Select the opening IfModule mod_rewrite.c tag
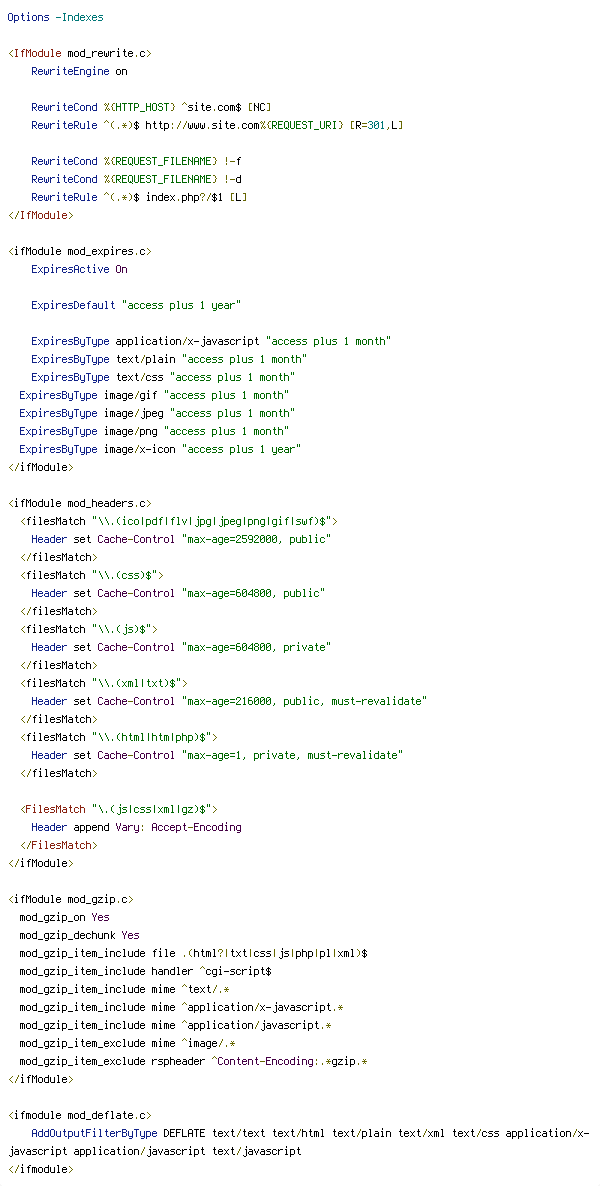Viewport: 600px width, 1186px height. 79,53
